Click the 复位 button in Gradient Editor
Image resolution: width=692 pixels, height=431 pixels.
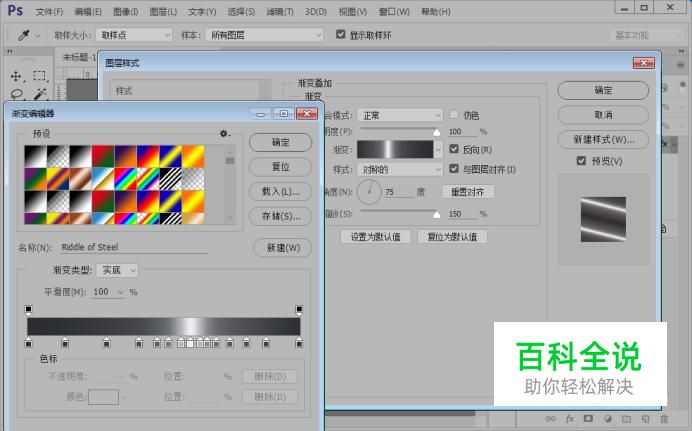coord(280,166)
